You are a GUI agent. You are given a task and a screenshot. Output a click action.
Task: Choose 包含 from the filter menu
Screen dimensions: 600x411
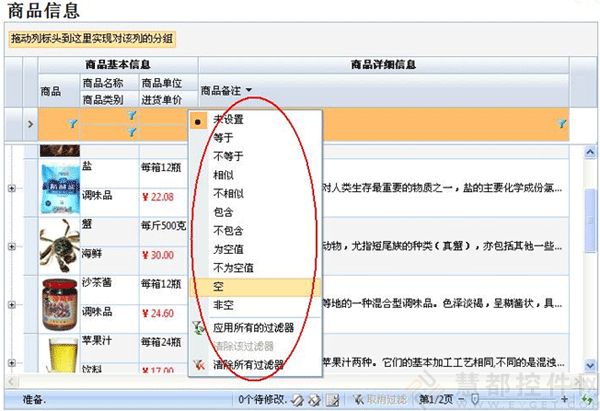tap(224, 212)
